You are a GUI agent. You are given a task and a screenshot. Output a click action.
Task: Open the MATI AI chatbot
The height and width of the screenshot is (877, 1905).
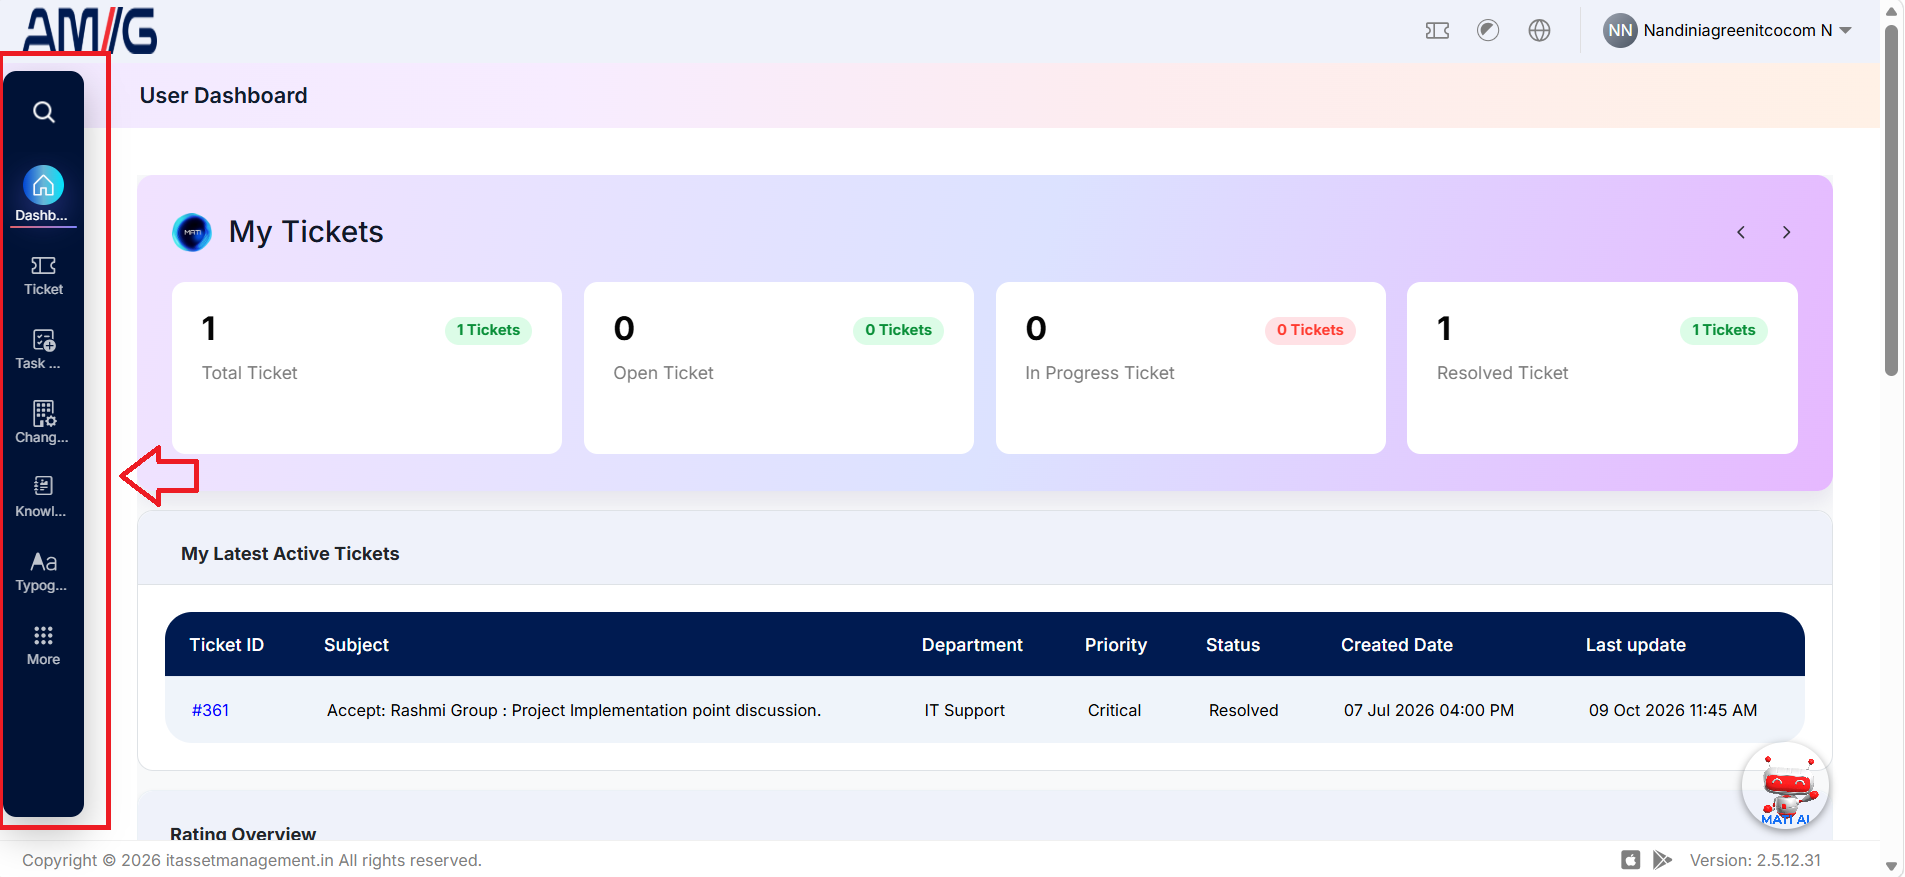click(x=1785, y=786)
